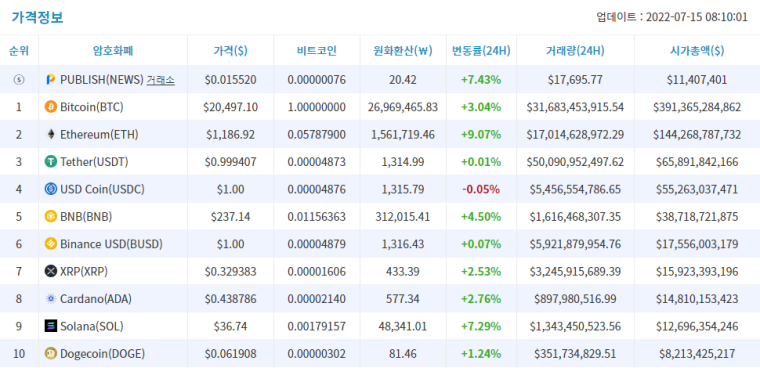Select the Ethereum(ETH) coin name

pyautogui.click(x=99, y=134)
